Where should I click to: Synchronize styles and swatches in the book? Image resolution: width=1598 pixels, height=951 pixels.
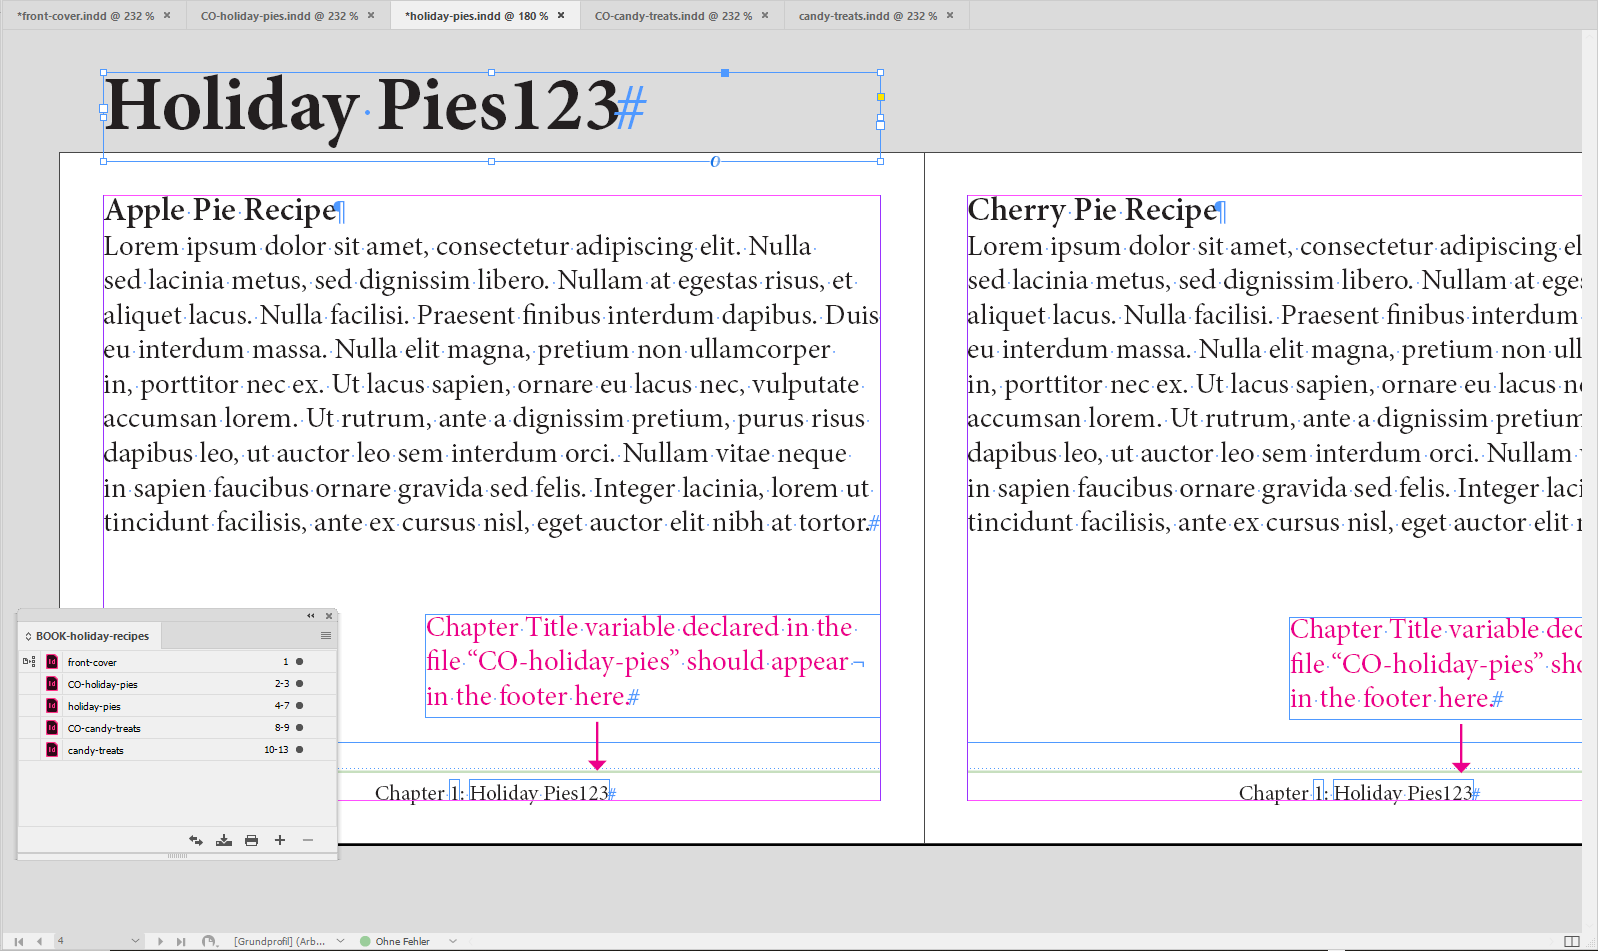coord(196,840)
